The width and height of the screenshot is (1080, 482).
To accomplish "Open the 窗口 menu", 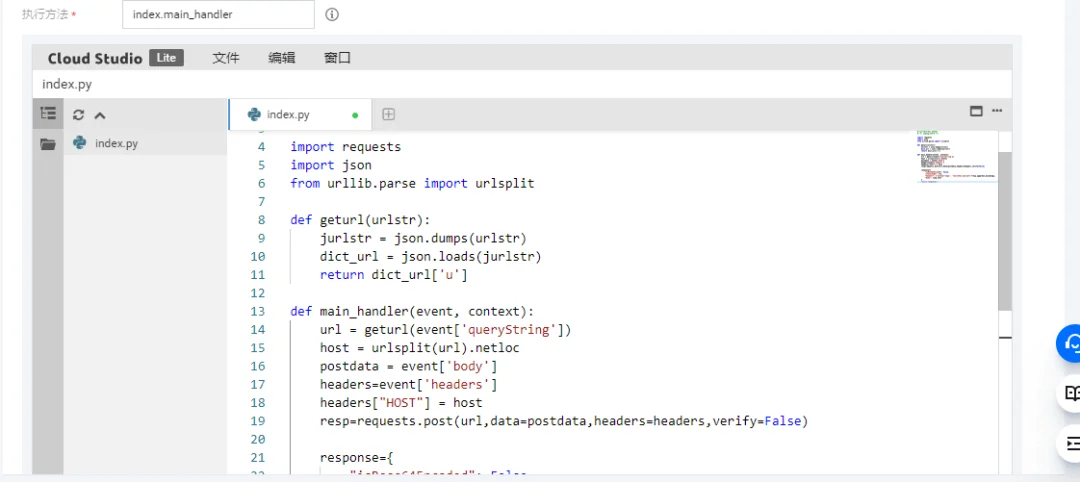I will tap(338, 58).
